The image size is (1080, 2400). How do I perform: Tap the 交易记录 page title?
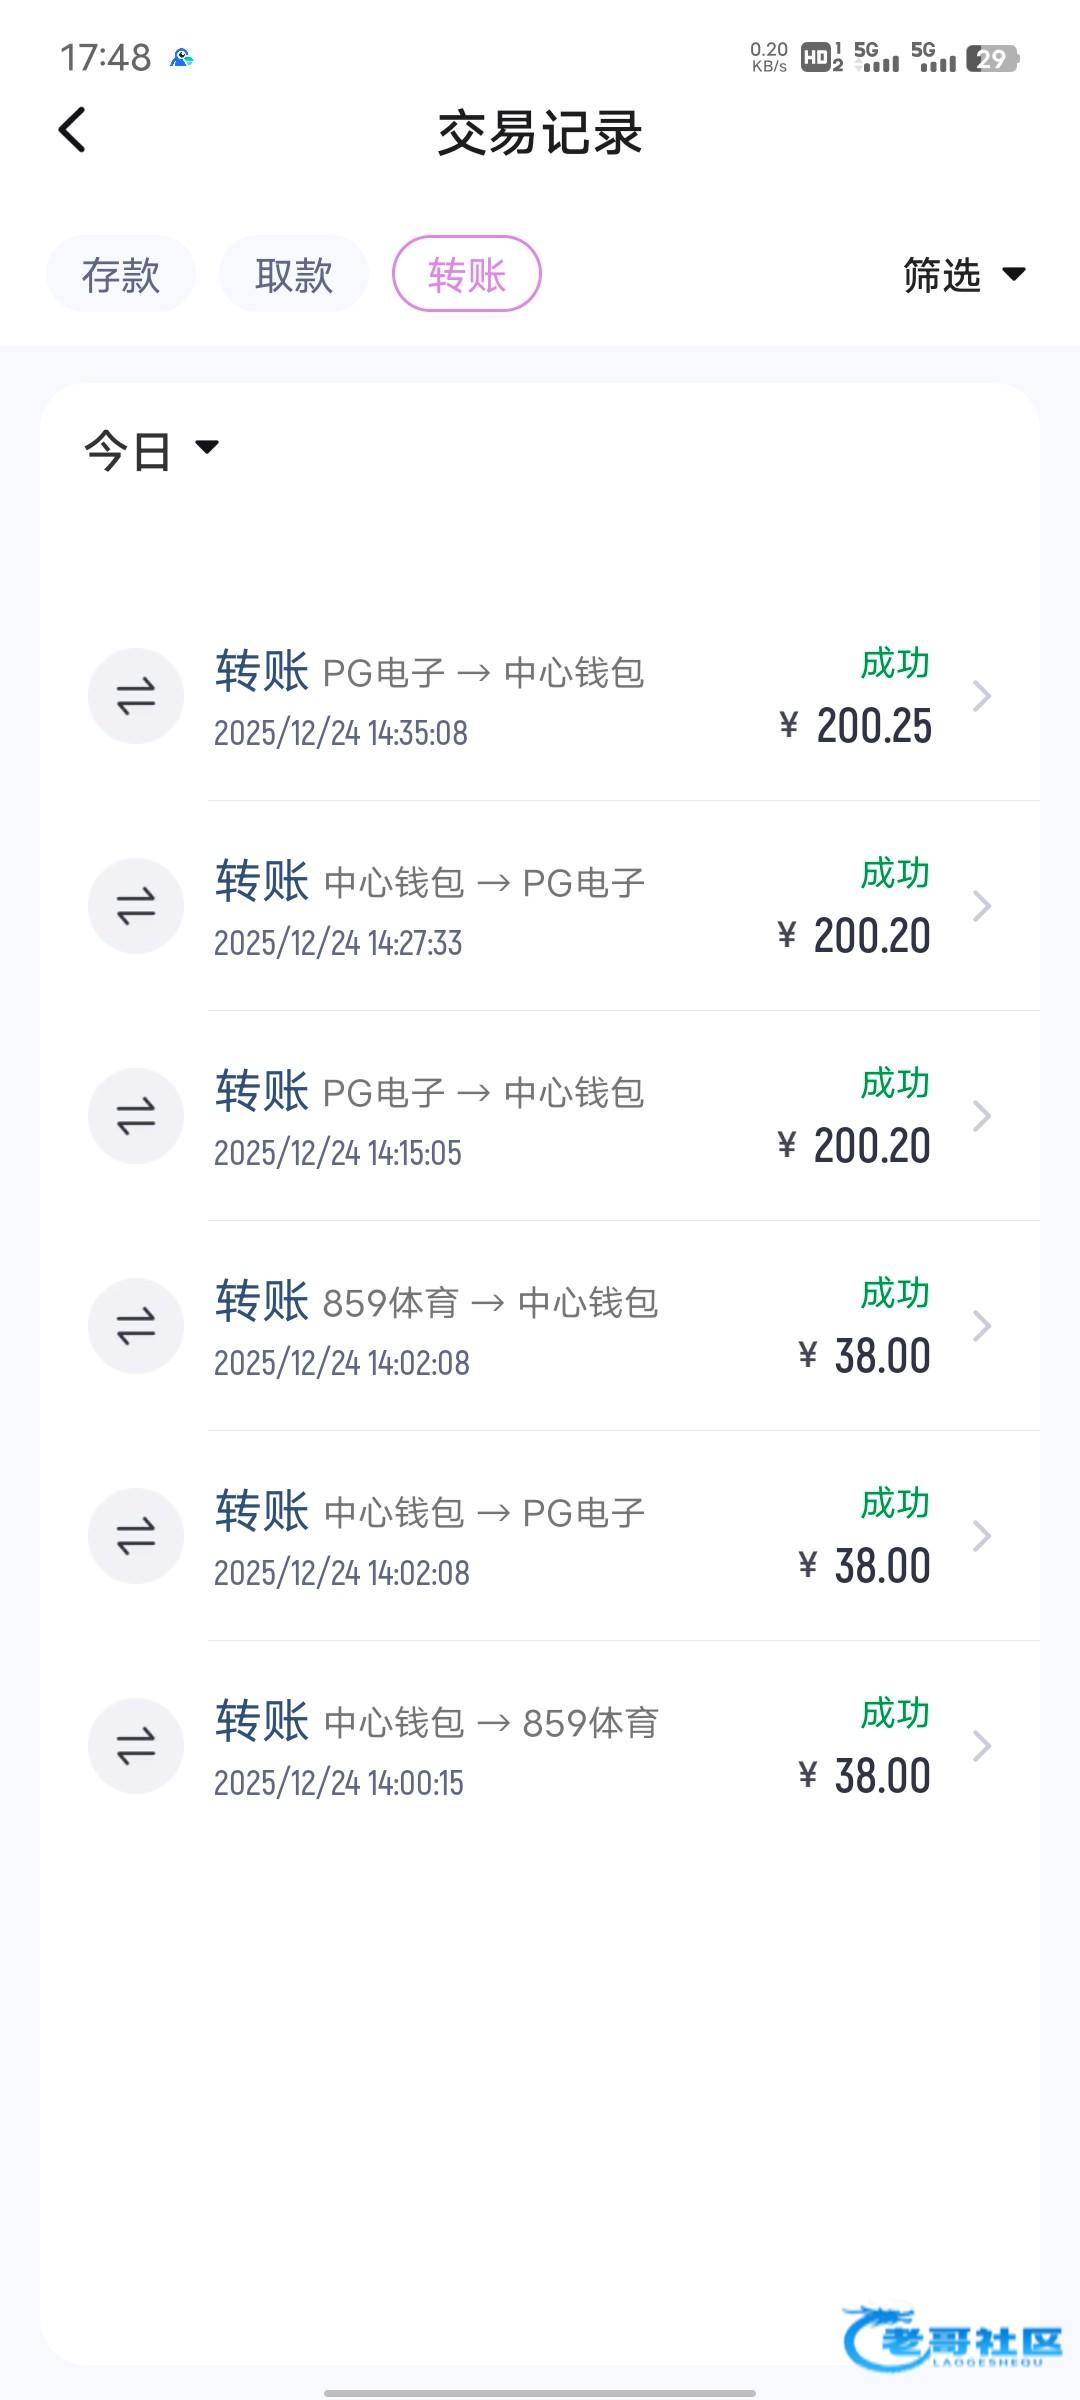(540, 132)
